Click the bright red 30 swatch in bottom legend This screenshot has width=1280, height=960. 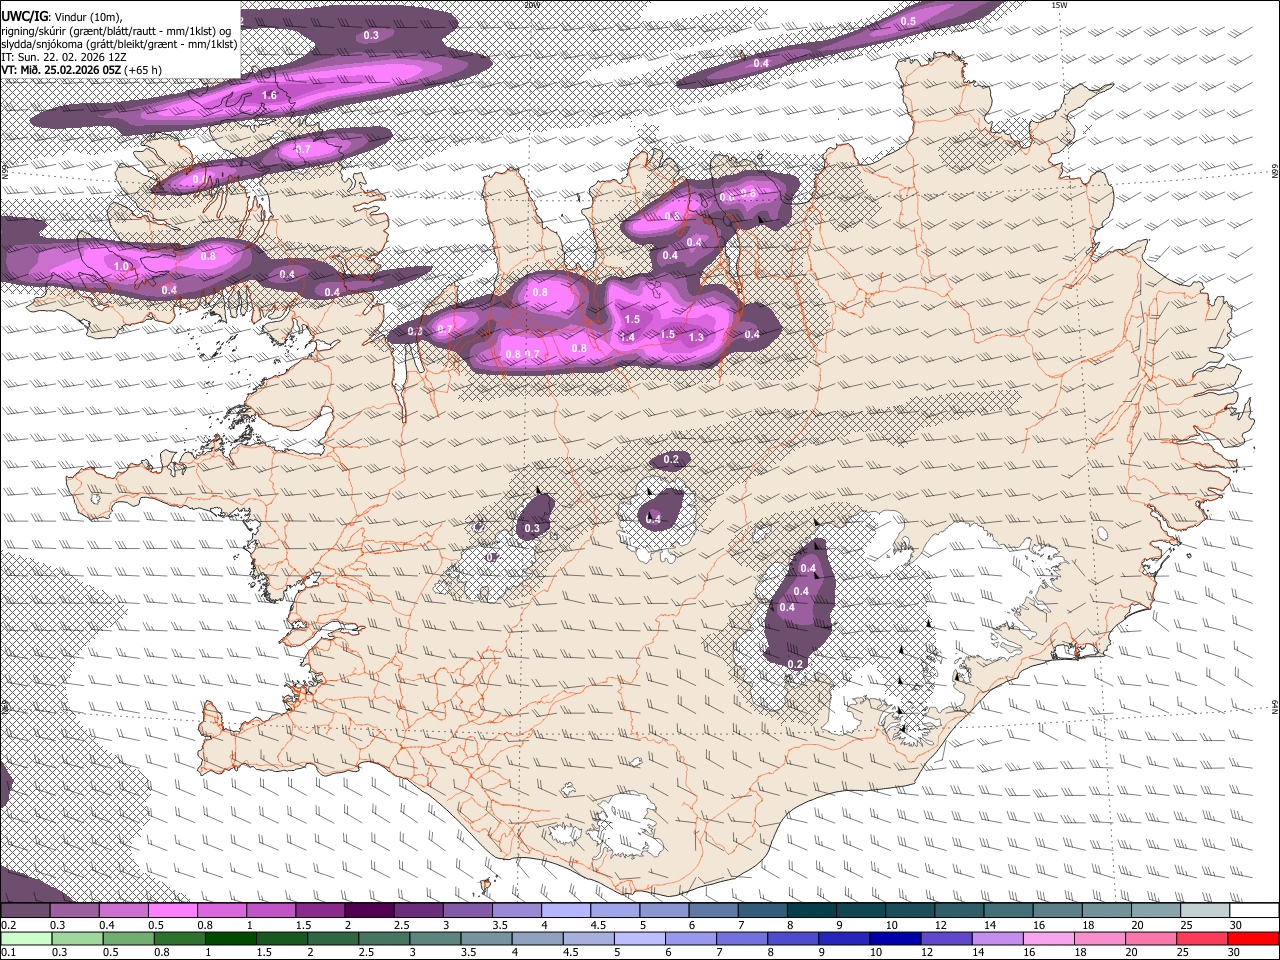tap(1254, 938)
